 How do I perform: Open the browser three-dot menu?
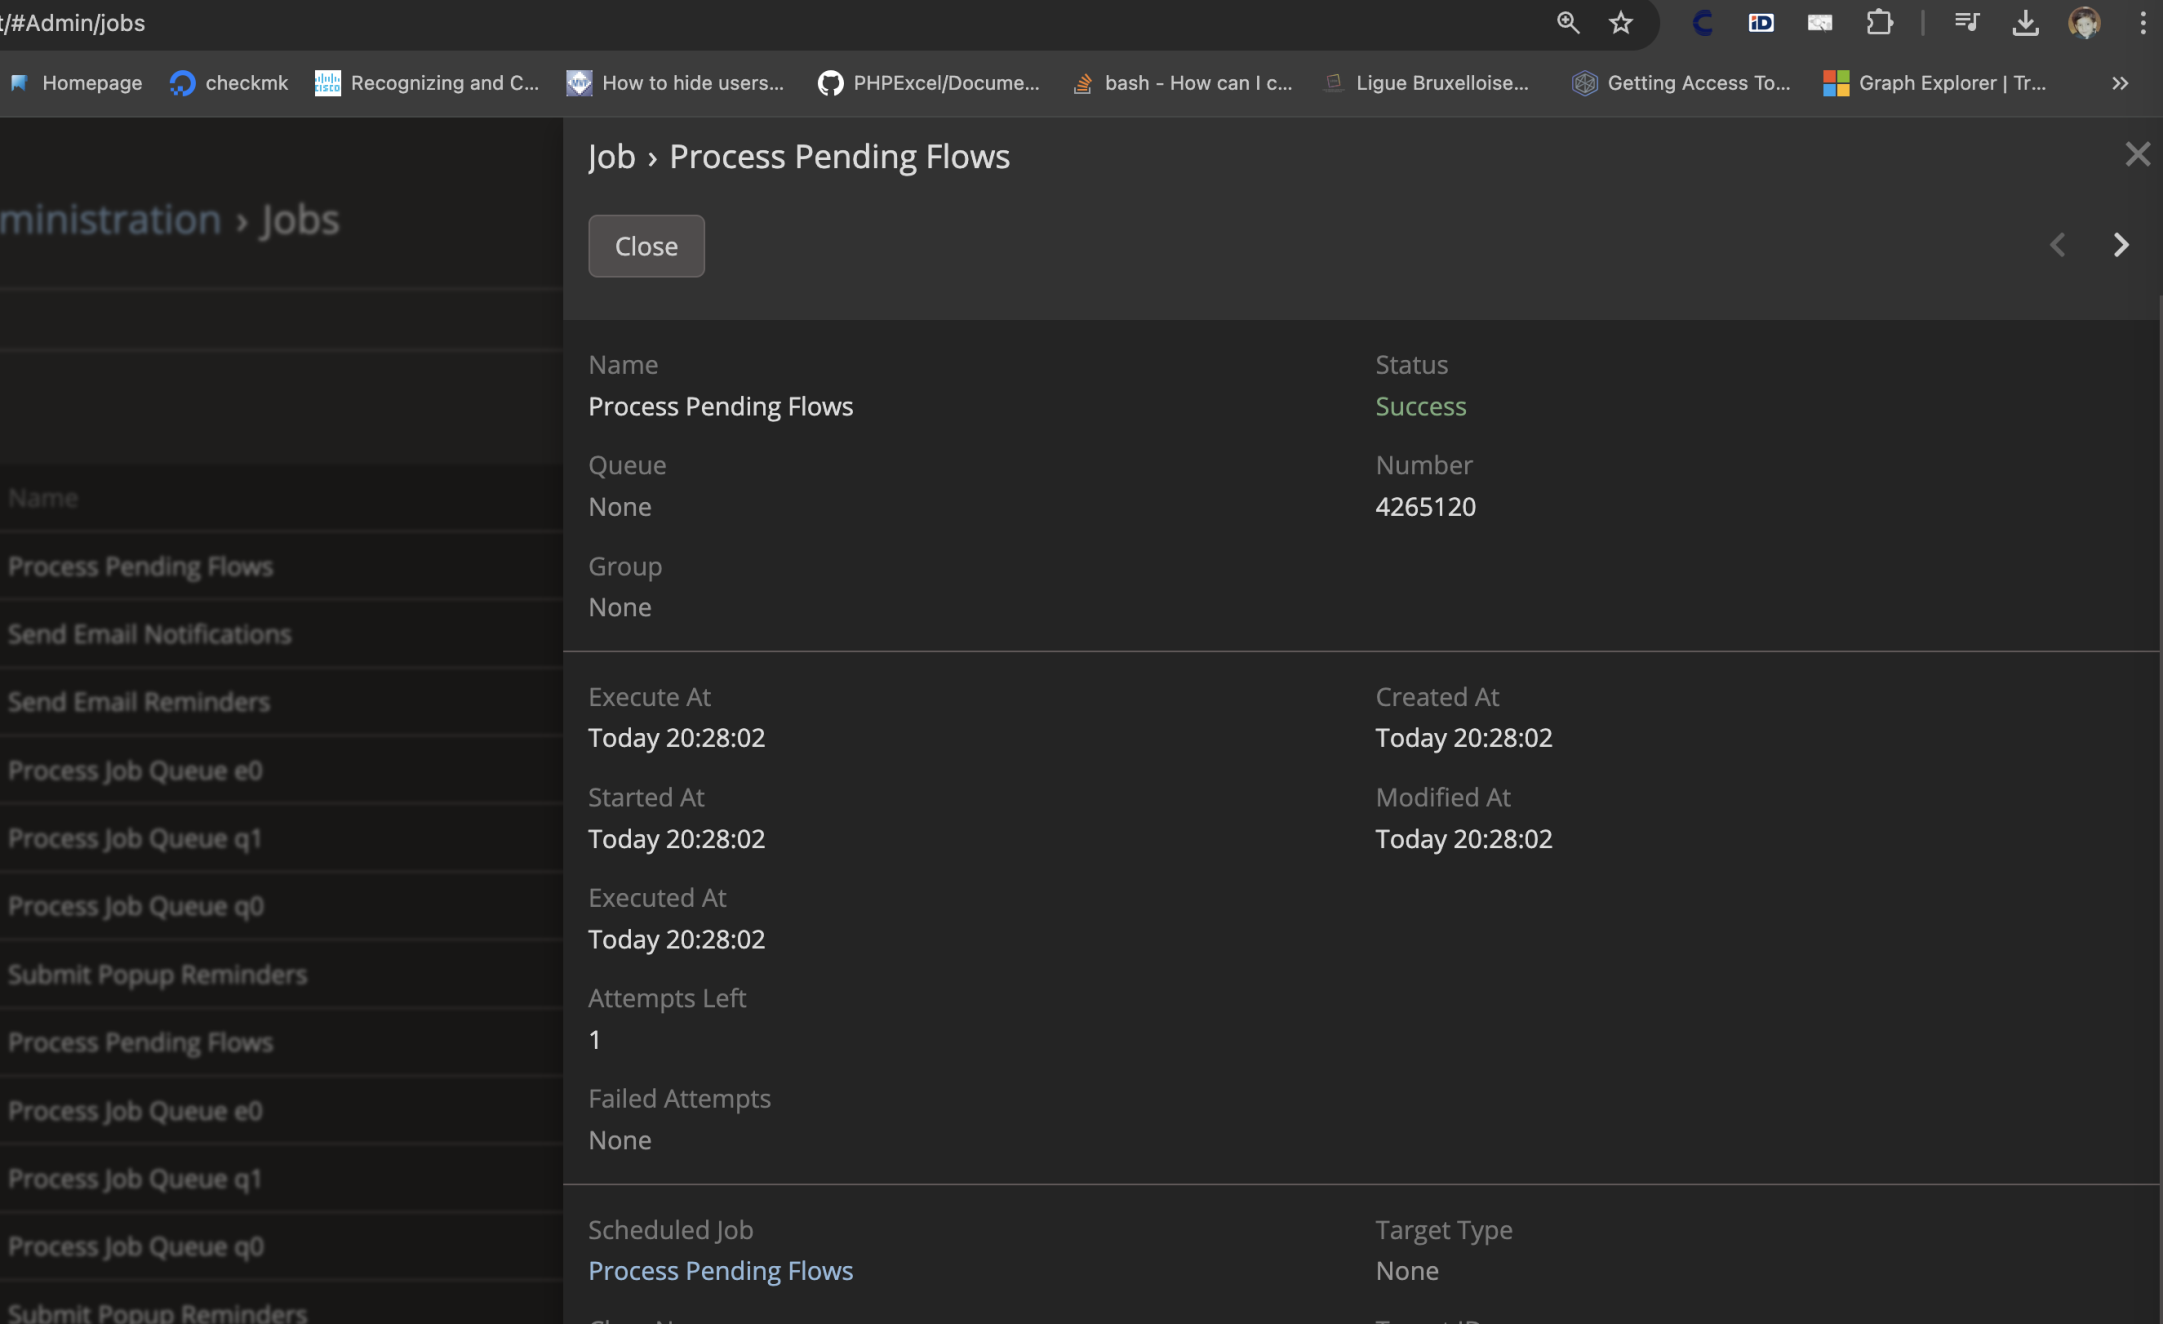(2142, 22)
